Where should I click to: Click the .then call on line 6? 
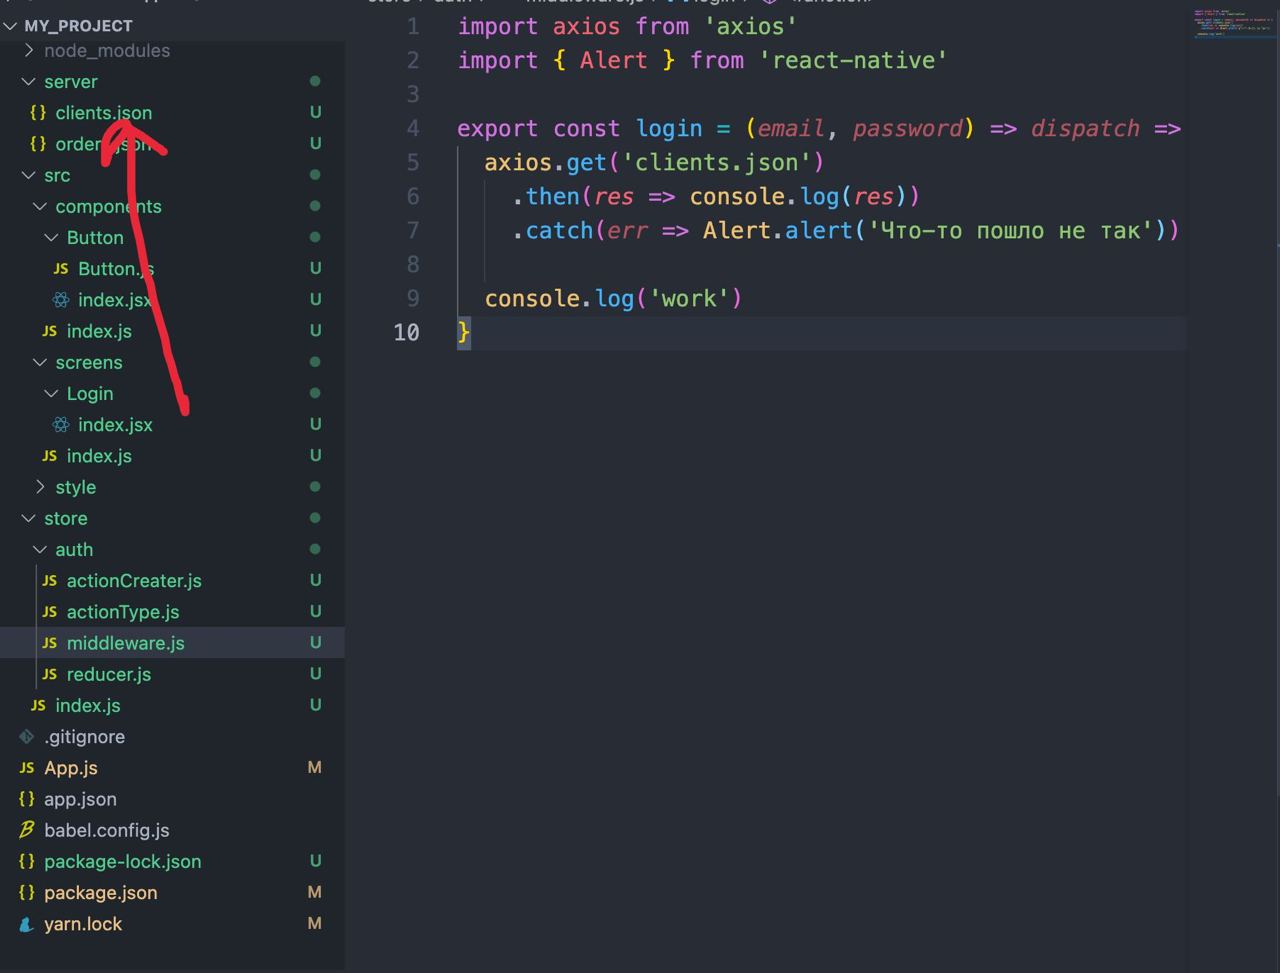[552, 196]
